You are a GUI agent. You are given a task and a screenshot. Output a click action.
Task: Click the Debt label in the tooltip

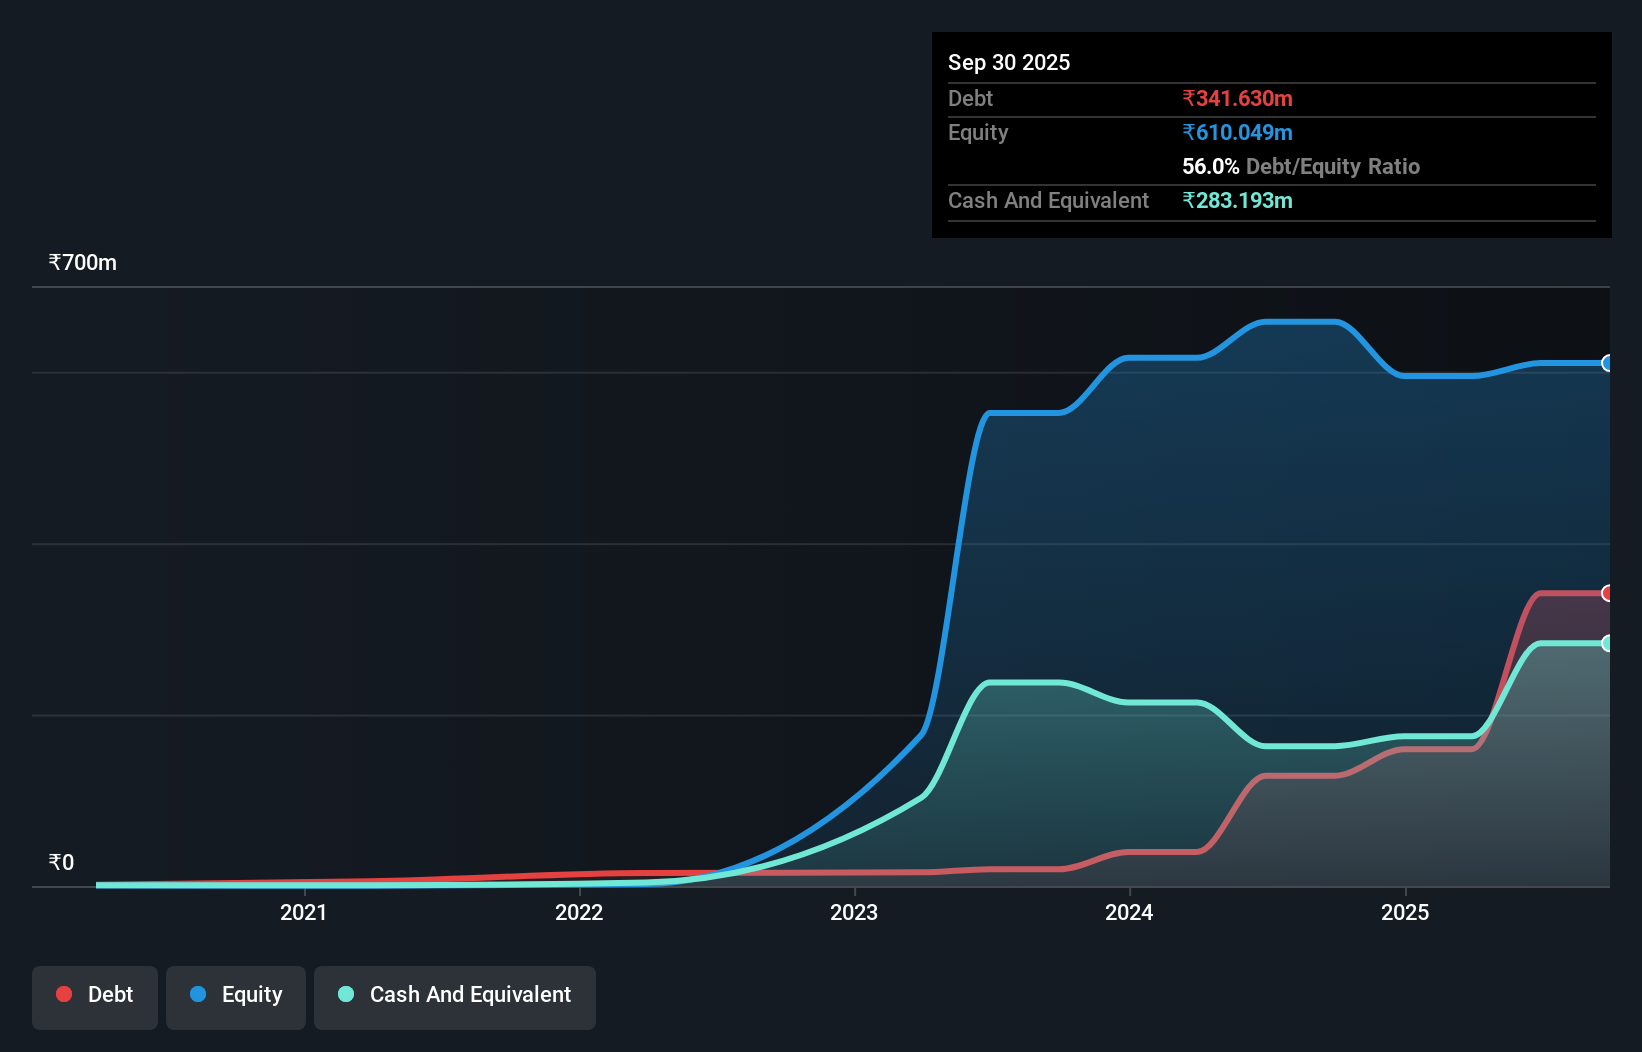(970, 98)
